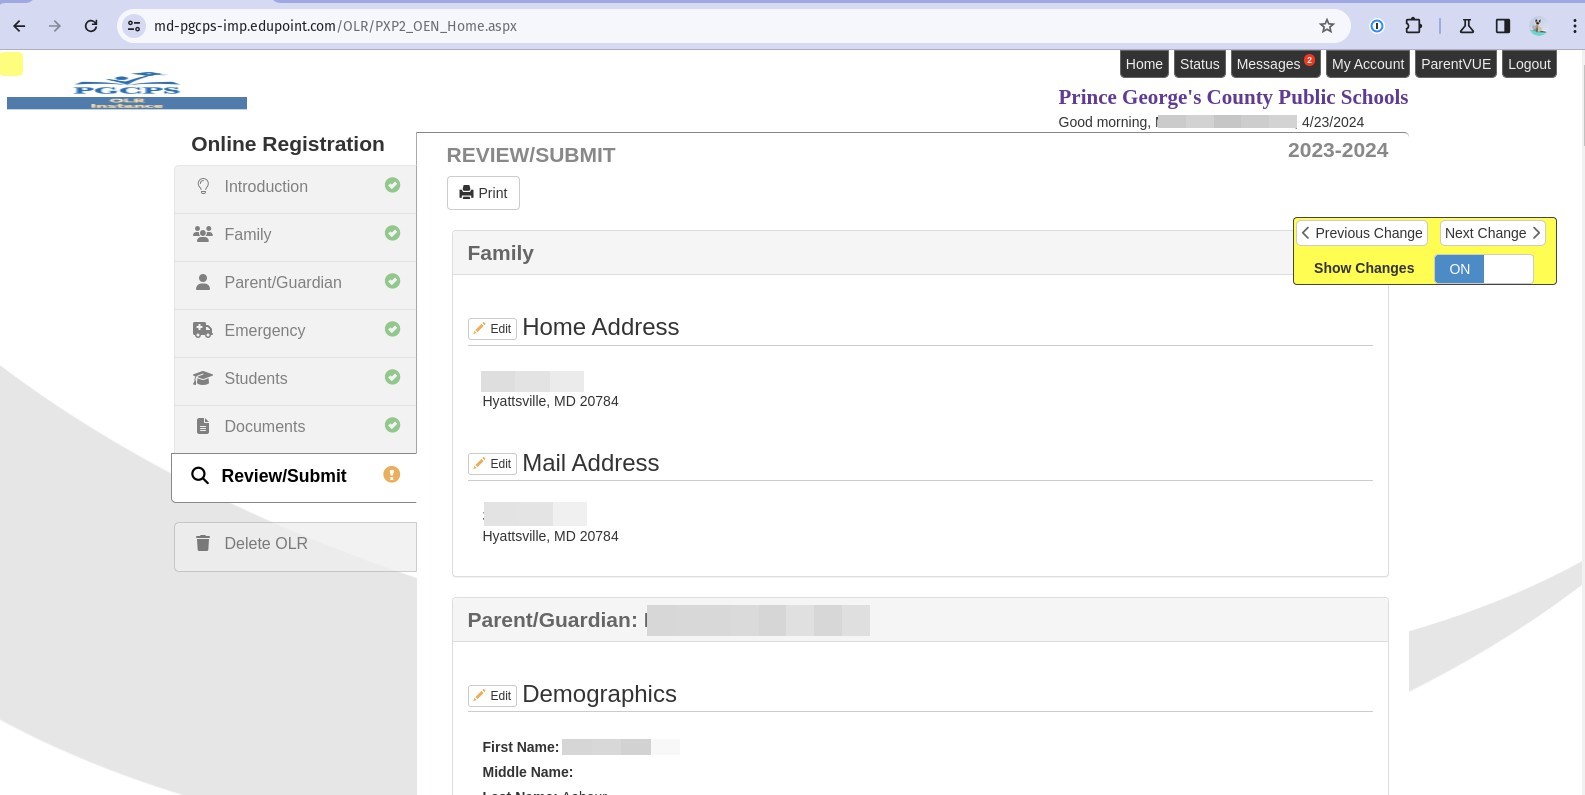Screen dimensions: 1585x795
Task: Click the URL address bar
Action: (700, 26)
